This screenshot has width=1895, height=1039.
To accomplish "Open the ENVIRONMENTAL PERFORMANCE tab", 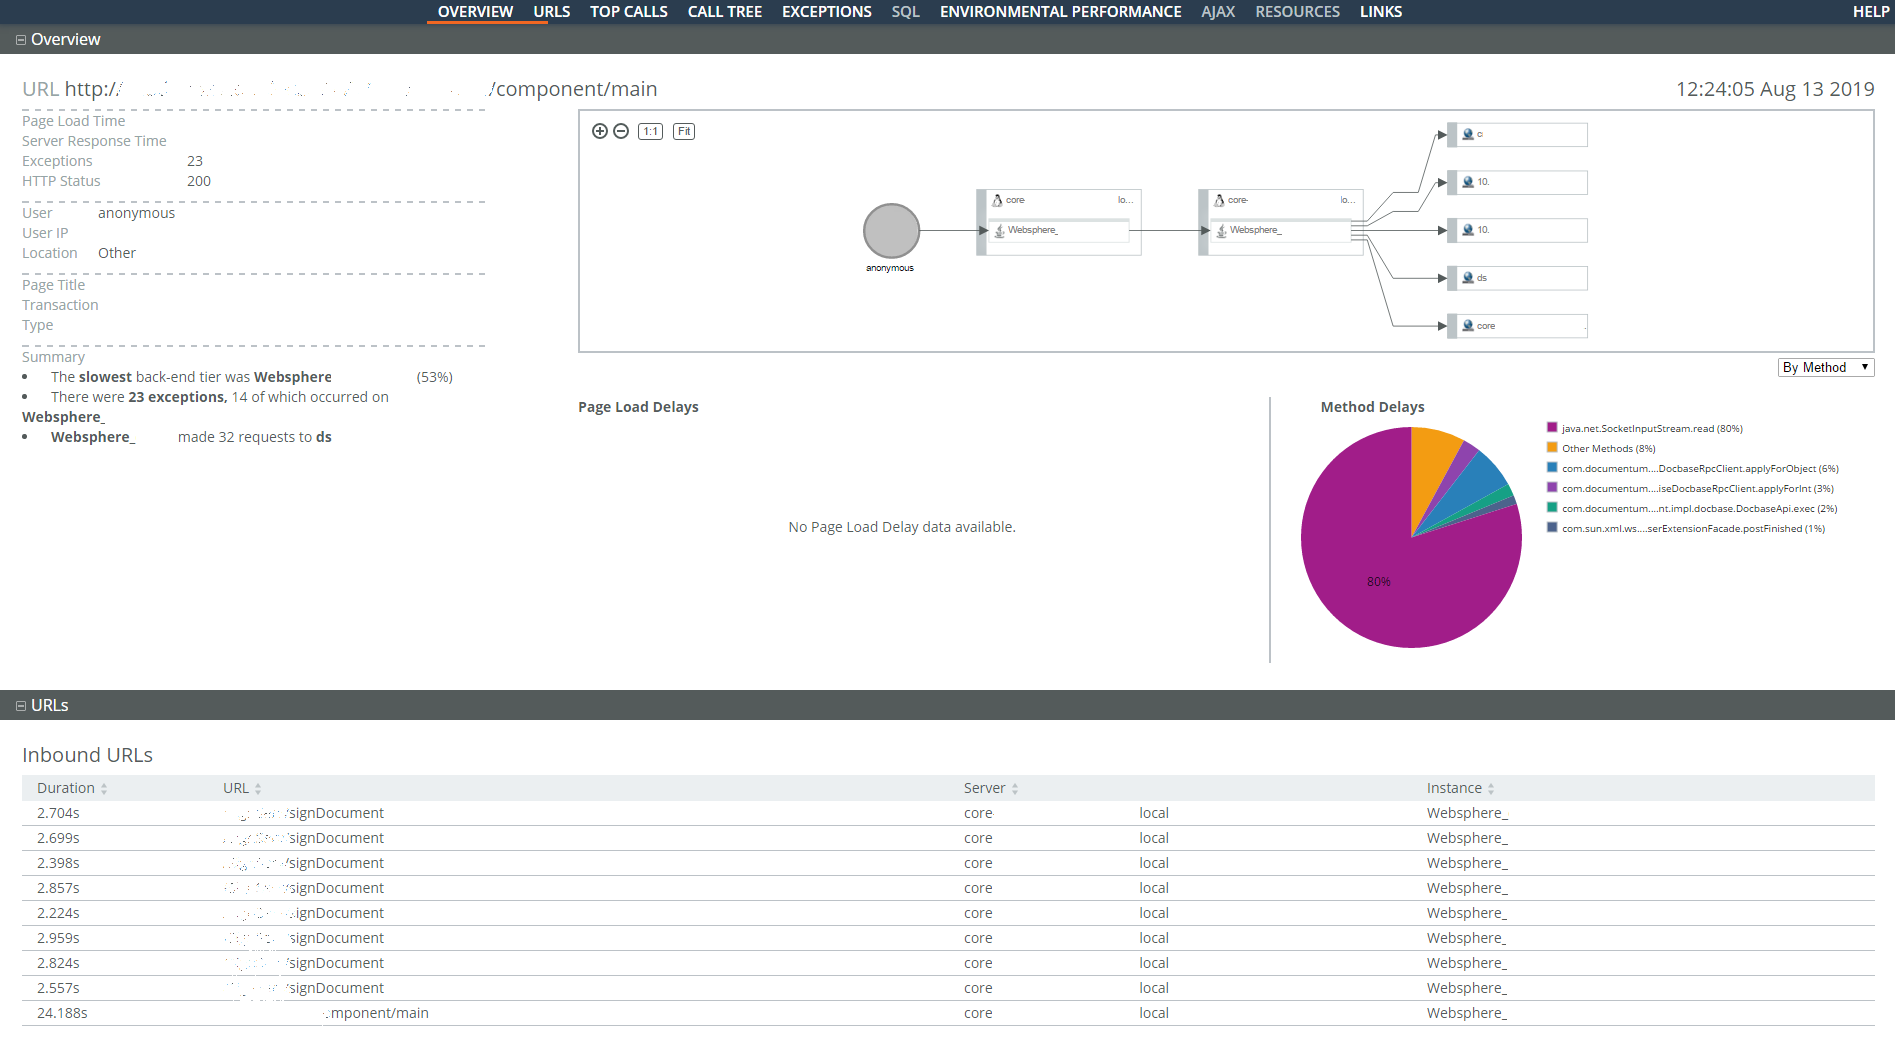I will click(1061, 12).
